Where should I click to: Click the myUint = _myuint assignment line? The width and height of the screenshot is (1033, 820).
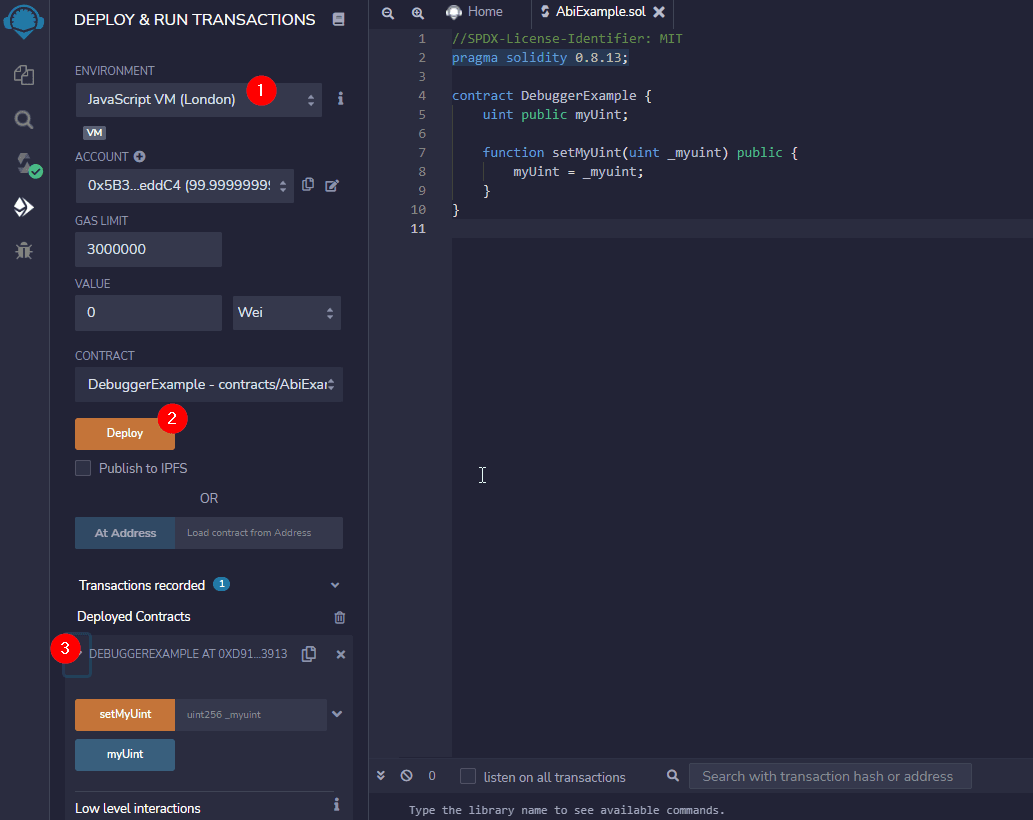pos(578,172)
